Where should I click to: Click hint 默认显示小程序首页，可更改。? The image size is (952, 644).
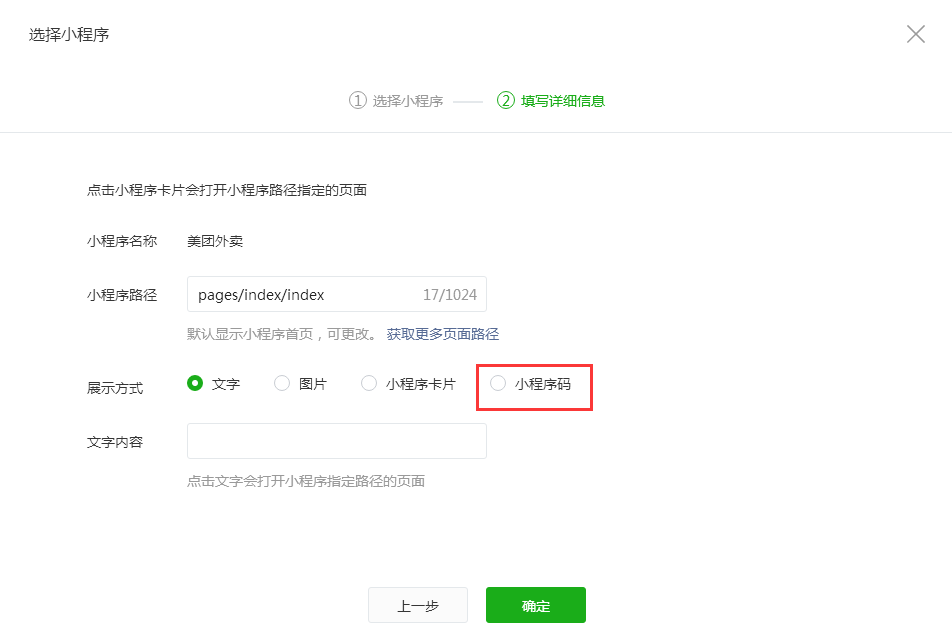coord(283,334)
